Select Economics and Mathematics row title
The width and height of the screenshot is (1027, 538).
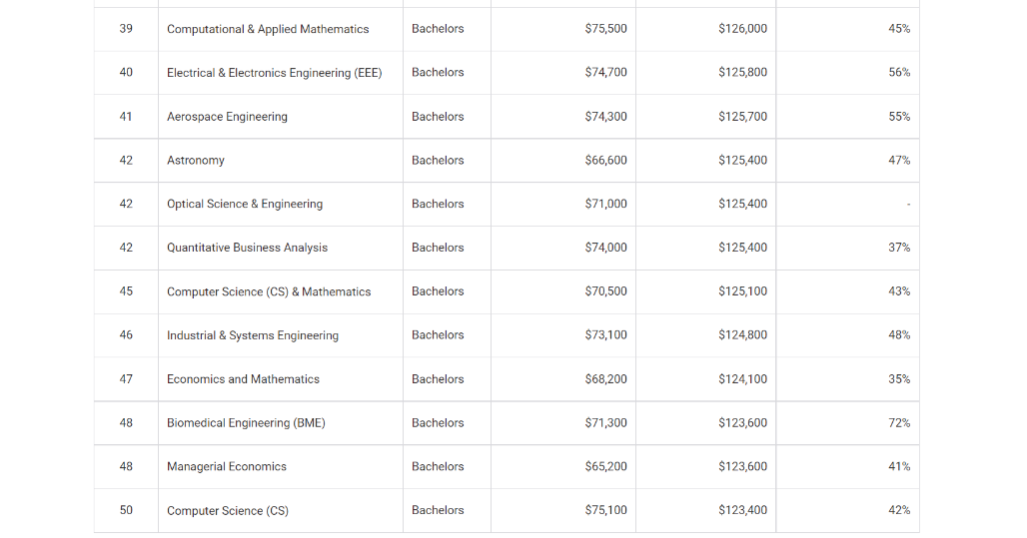tap(243, 379)
